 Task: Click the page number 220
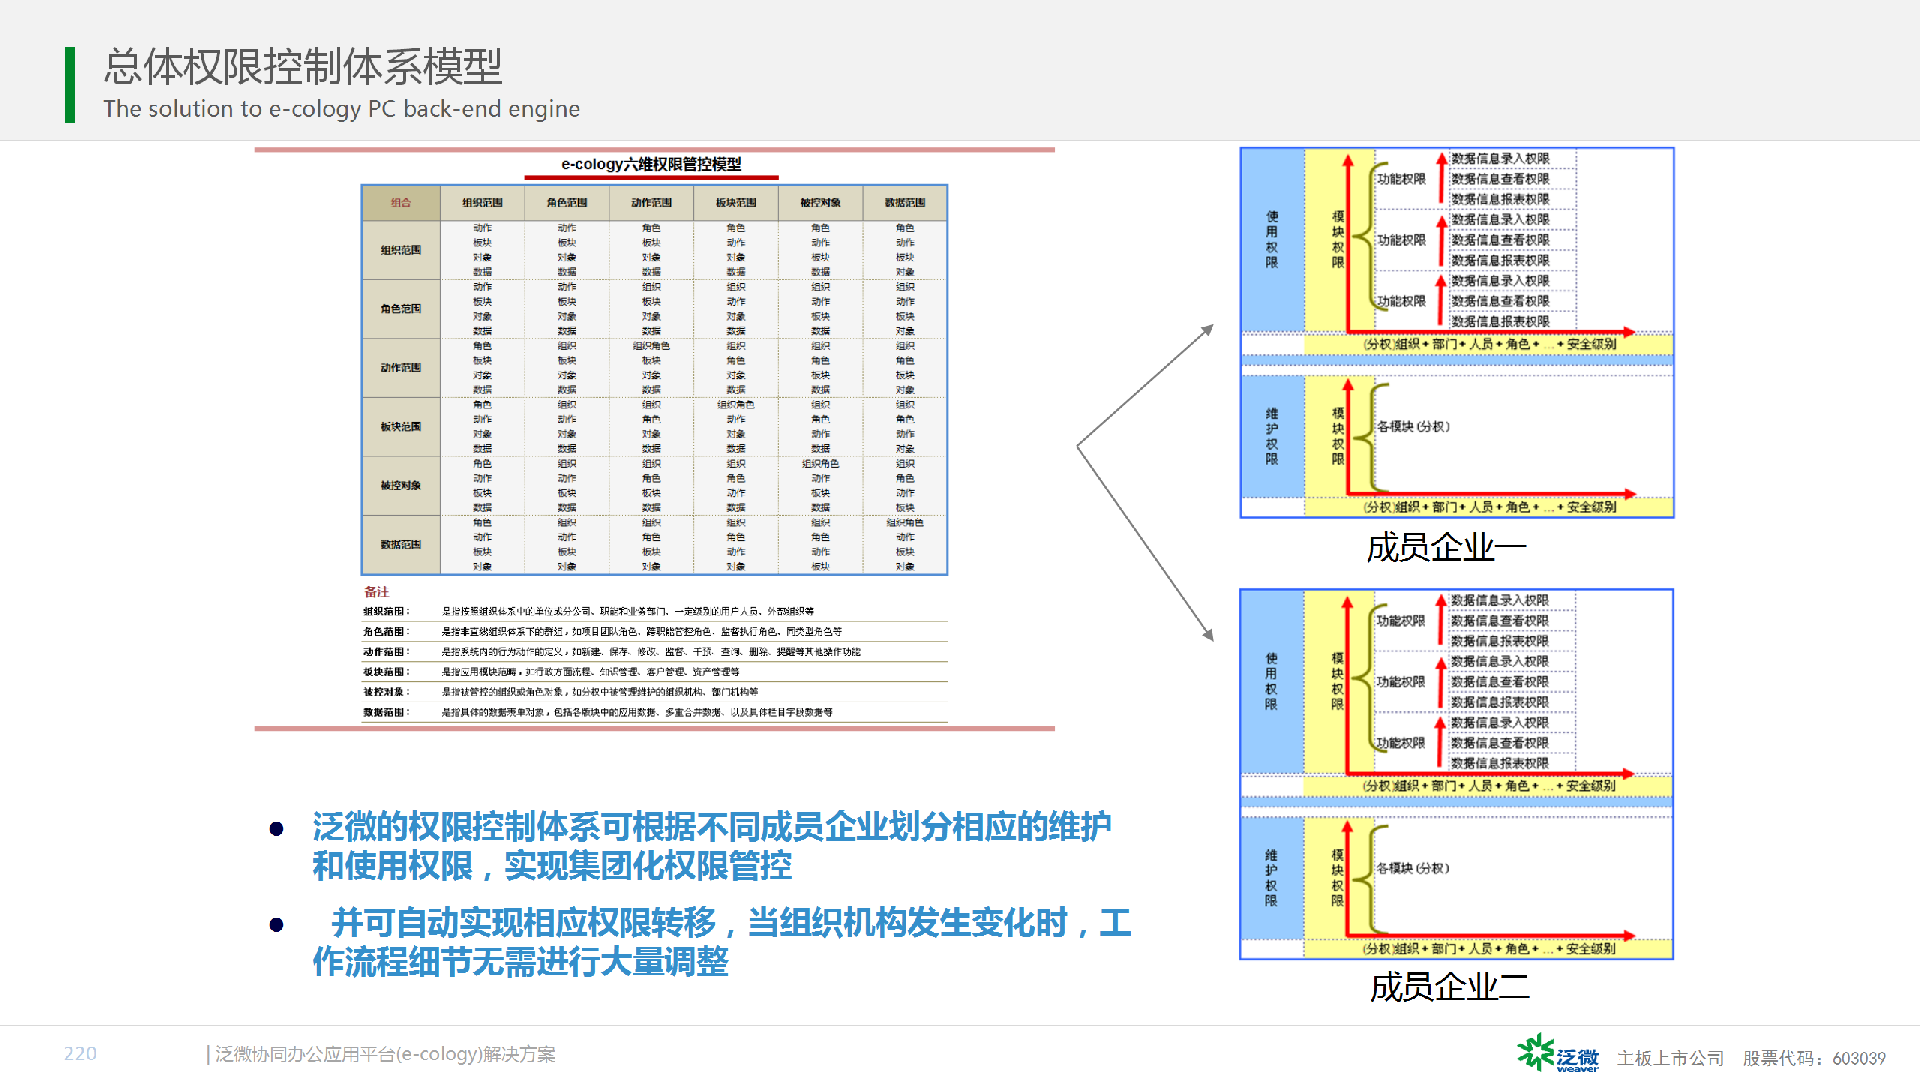80,1054
